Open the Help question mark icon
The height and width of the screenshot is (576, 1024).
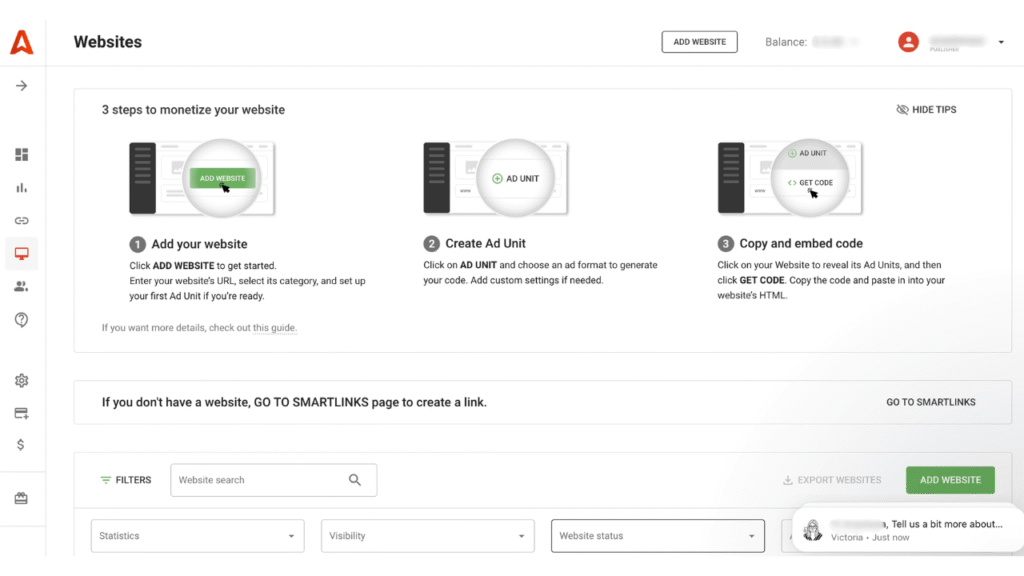point(22,319)
